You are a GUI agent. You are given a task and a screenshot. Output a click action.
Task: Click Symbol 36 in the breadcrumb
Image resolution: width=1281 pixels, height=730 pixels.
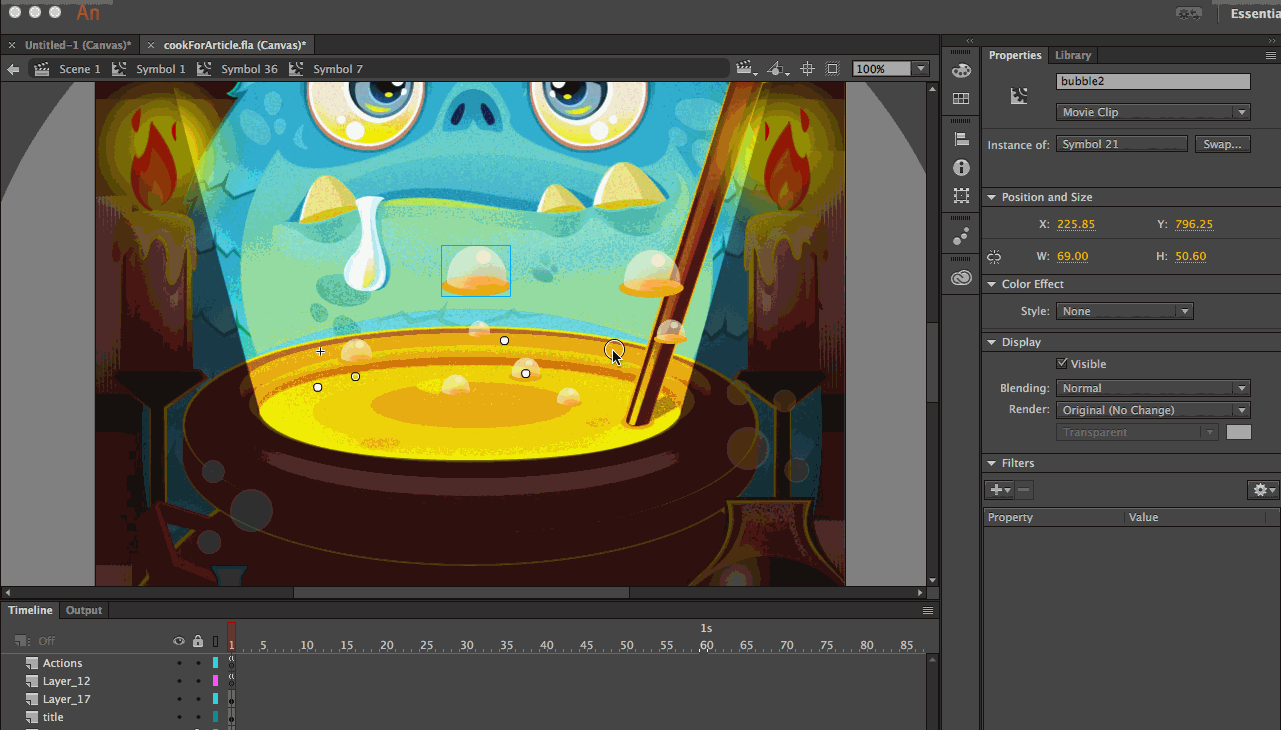248,69
